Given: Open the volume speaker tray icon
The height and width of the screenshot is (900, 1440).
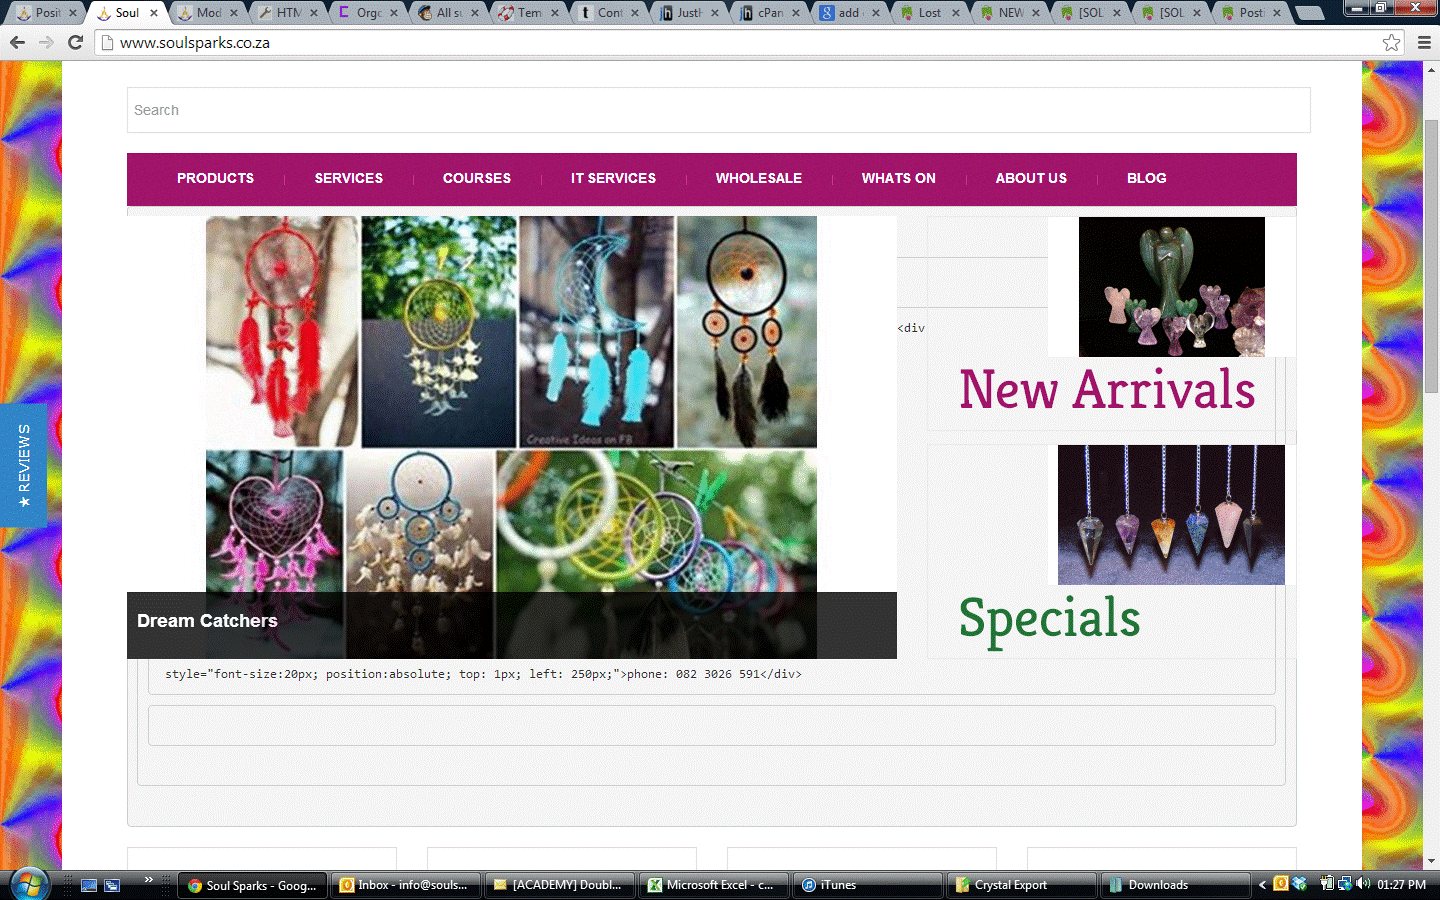Looking at the screenshot, I should click(1363, 884).
